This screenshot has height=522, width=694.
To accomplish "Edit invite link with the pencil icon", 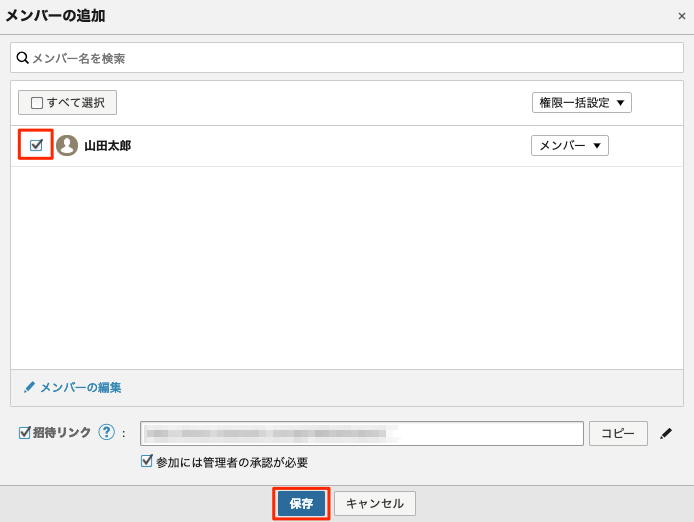I will [x=666, y=433].
